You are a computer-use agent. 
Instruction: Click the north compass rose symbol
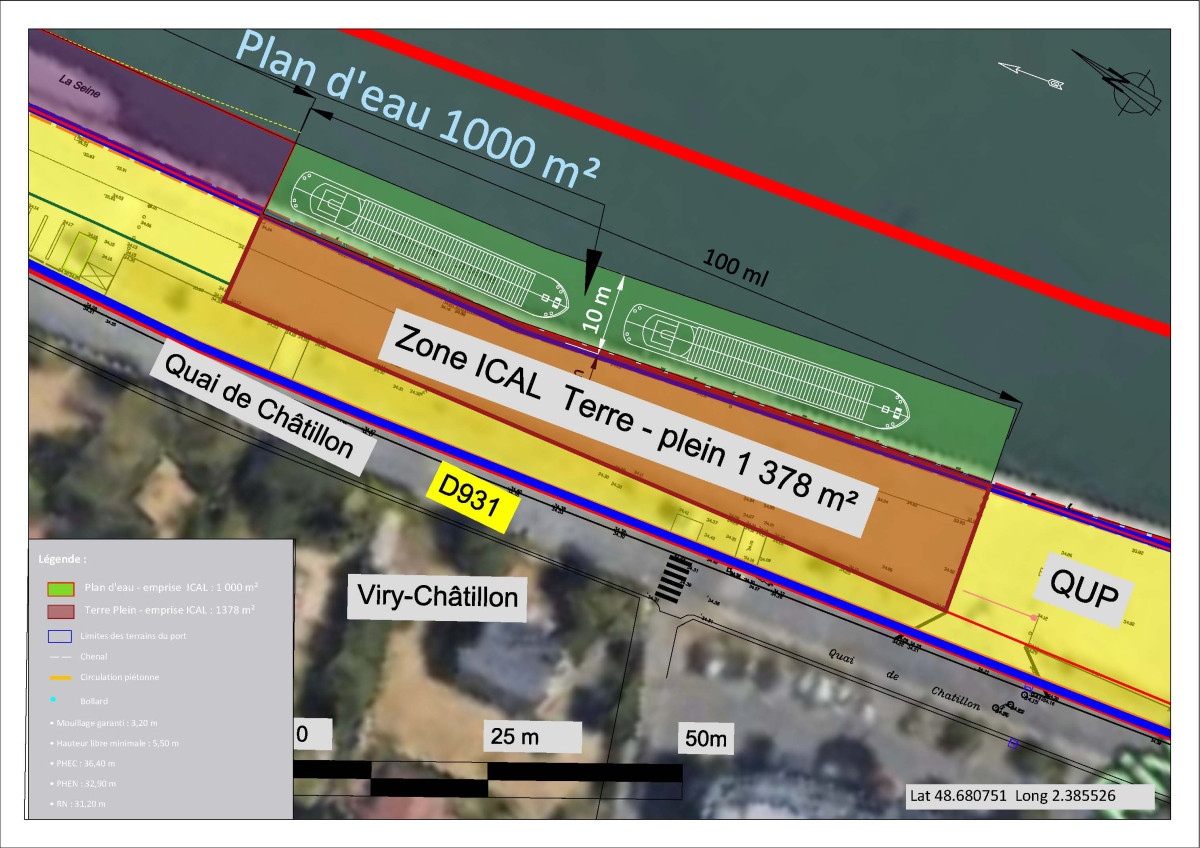point(1130,80)
